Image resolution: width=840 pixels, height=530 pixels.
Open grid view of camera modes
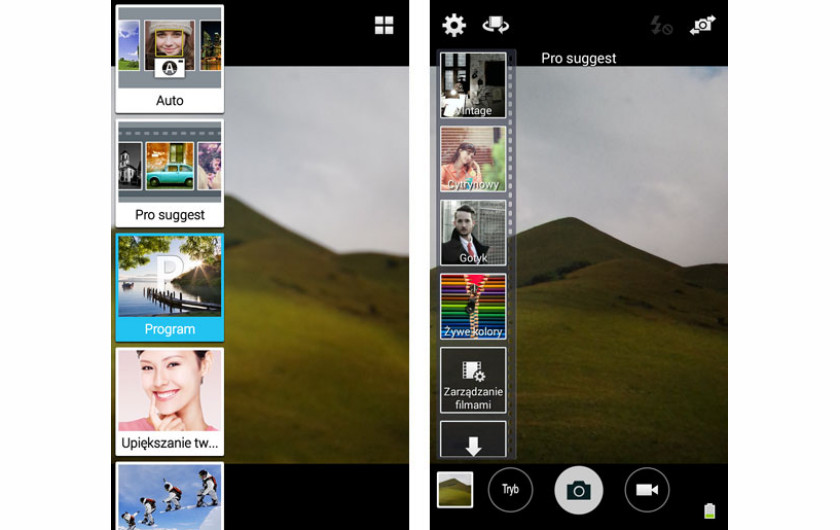coord(384,25)
